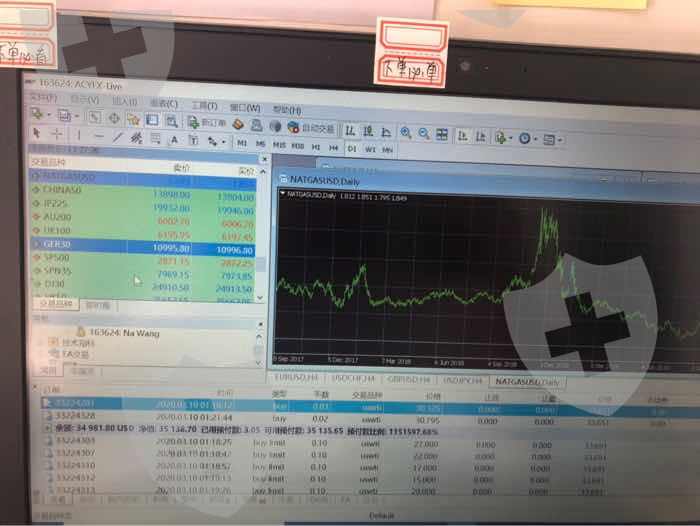Select the Horizontal Line tool
Screen dimensions: 700x526
coord(99,136)
